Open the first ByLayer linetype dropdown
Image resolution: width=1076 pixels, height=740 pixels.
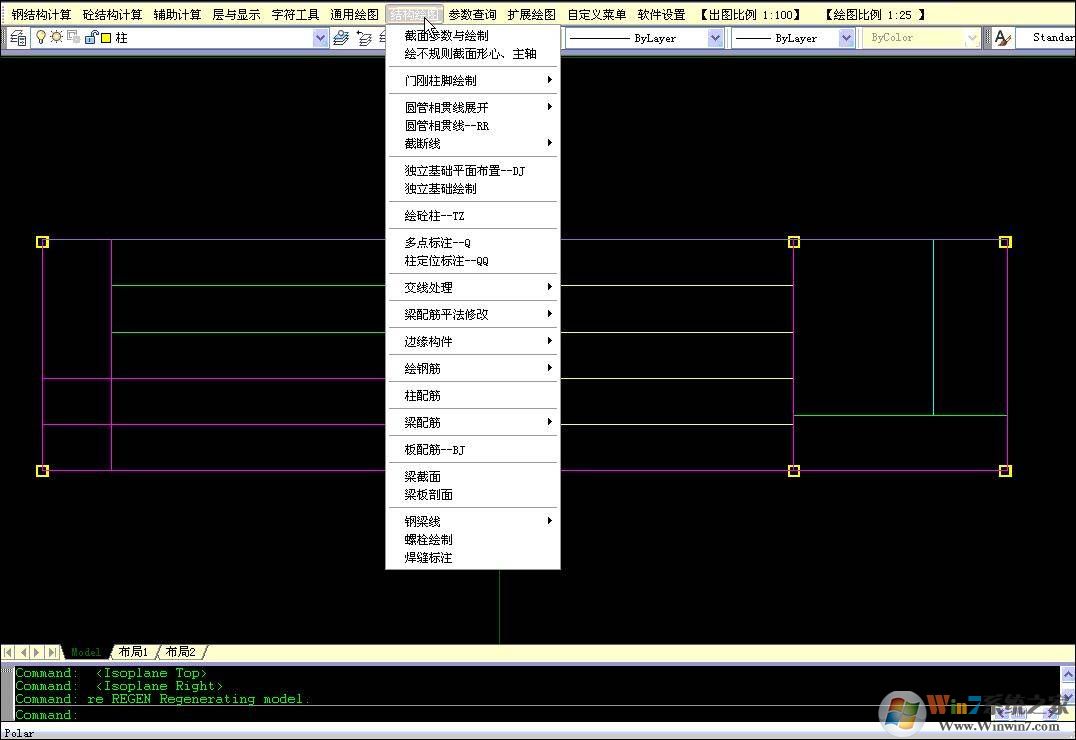click(715, 38)
